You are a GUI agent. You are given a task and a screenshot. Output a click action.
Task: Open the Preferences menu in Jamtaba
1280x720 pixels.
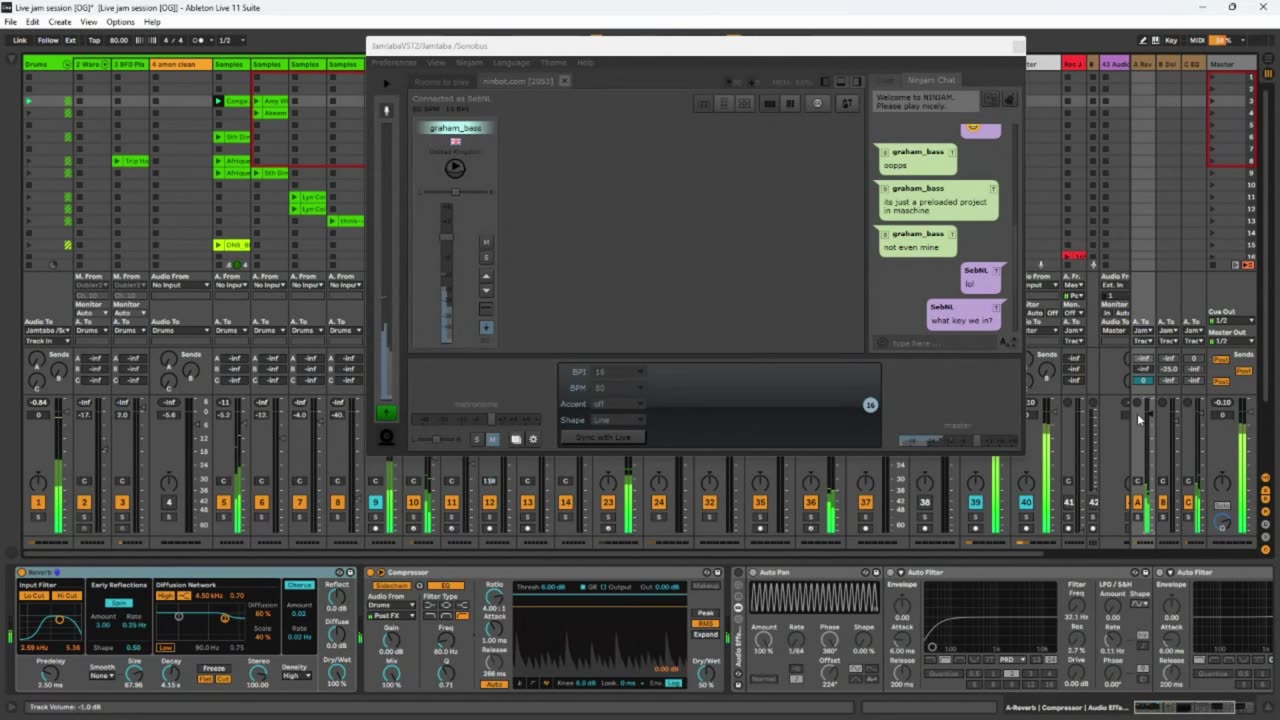point(394,62)
